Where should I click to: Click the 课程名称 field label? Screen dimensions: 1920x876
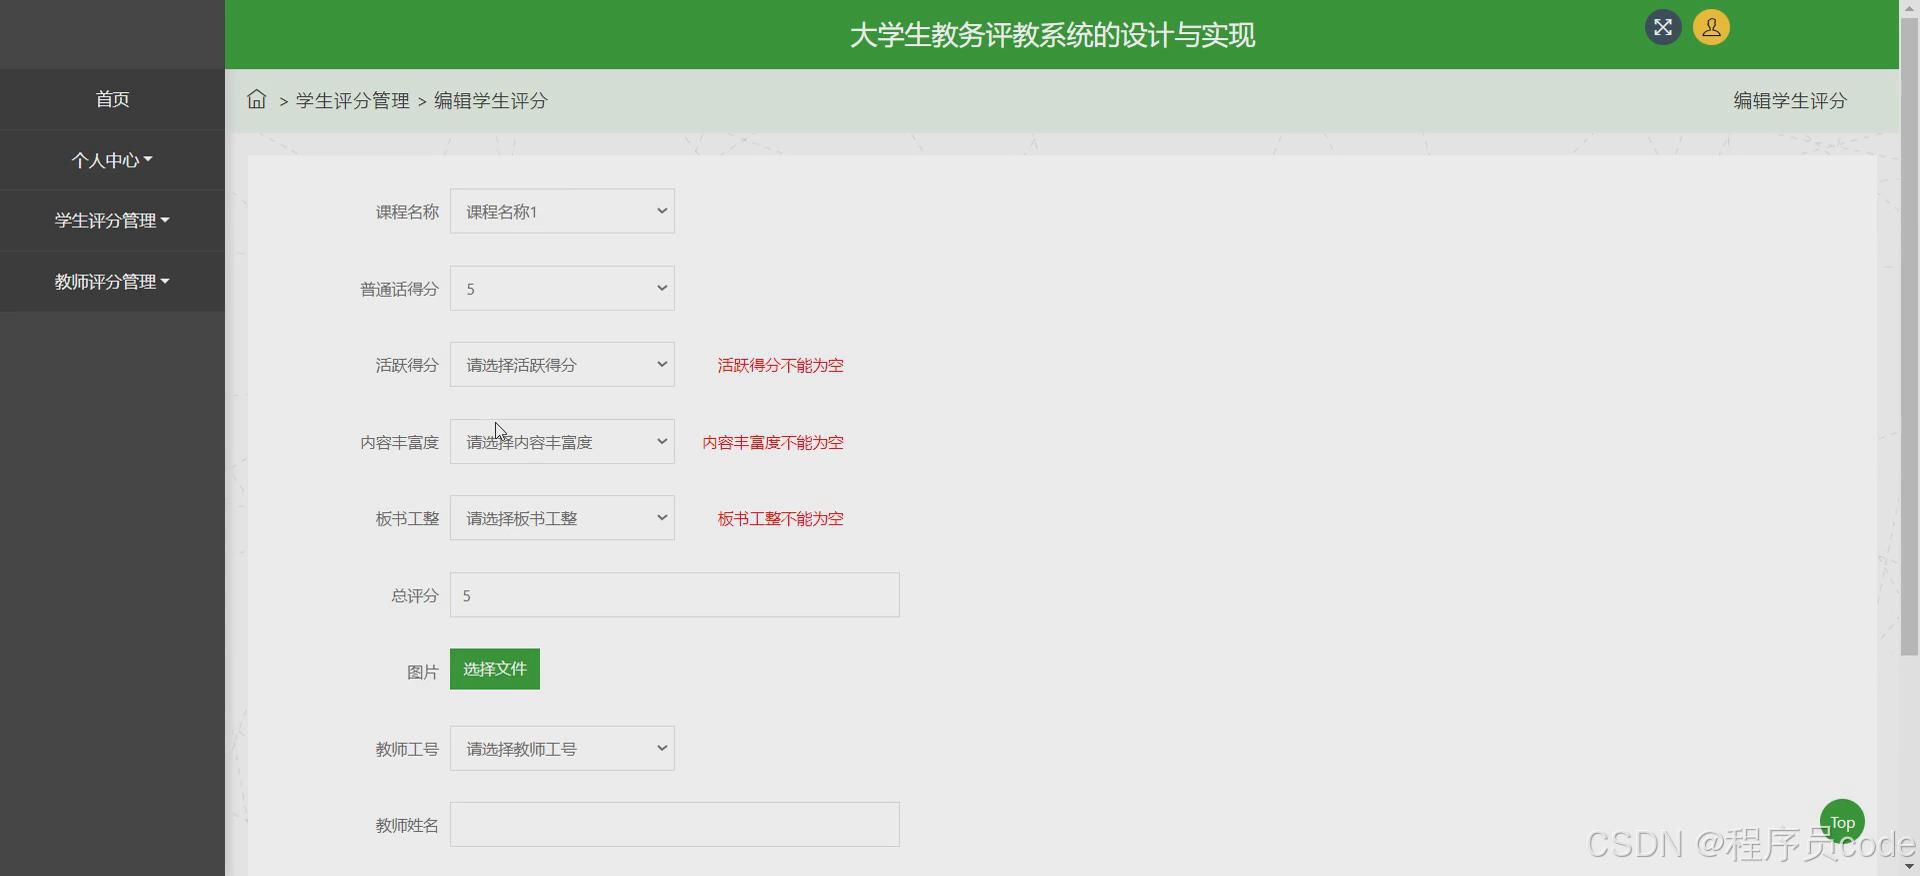click(407, 212)
